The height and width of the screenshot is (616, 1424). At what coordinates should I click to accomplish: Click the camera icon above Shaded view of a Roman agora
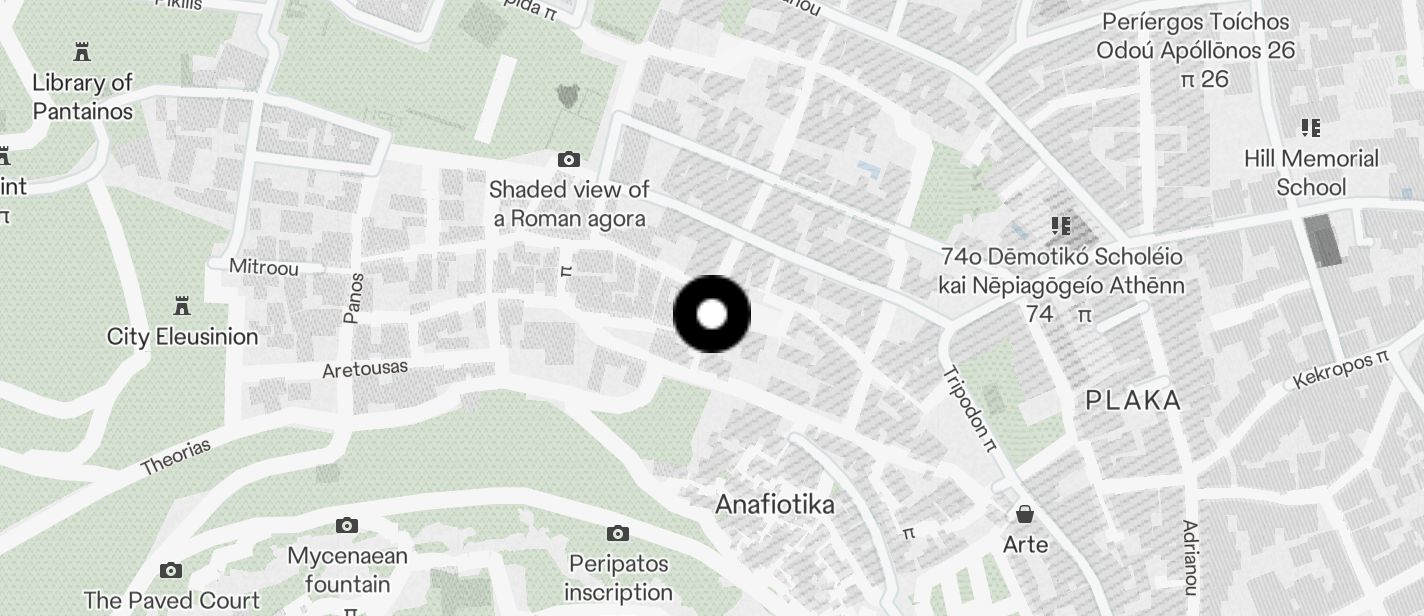[568, 159]
